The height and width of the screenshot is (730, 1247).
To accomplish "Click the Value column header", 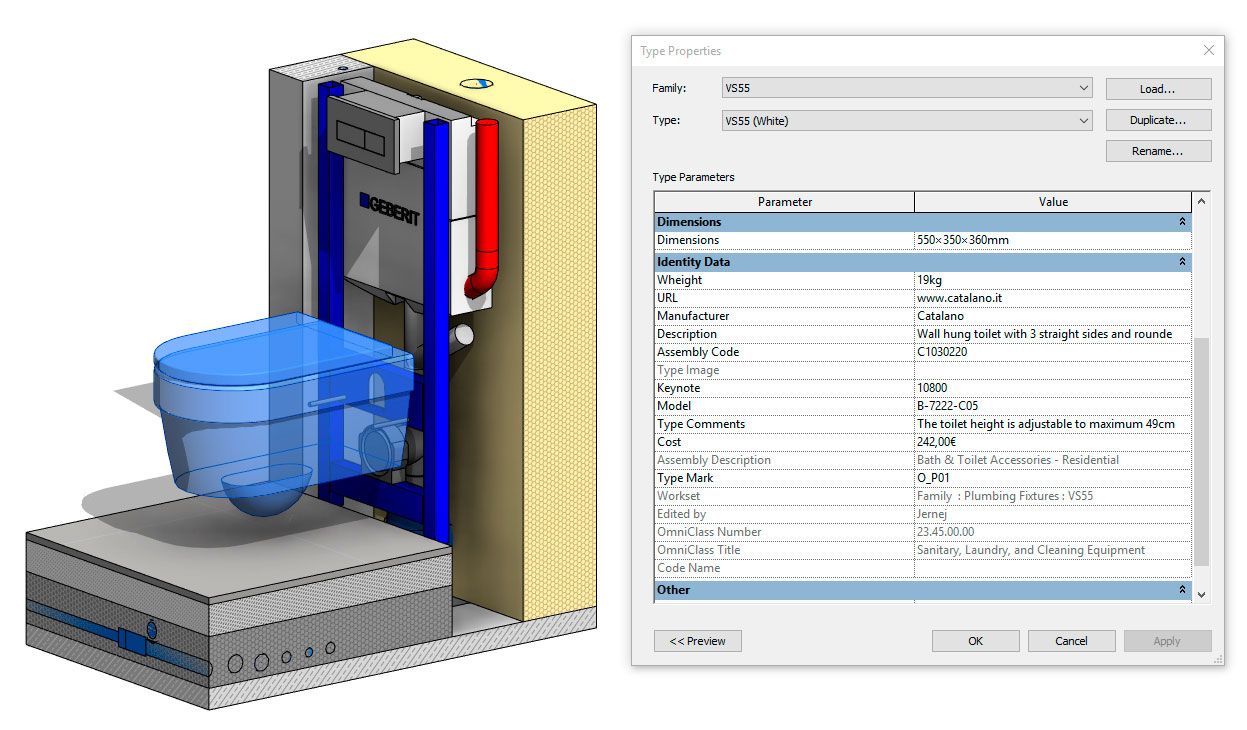I will pos(1053,202).
